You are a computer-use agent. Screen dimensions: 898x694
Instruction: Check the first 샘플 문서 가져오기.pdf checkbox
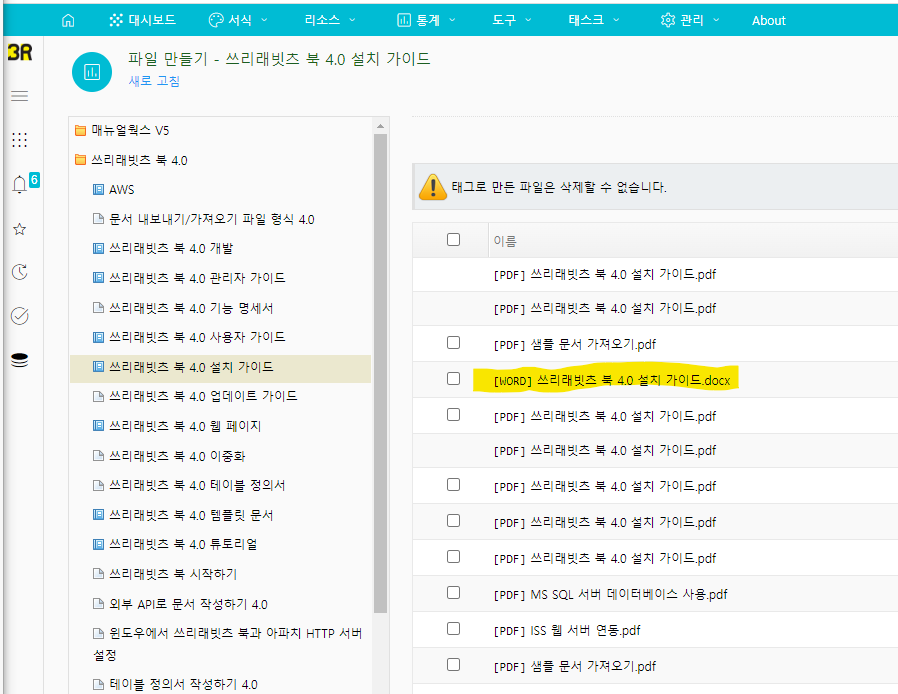[x=454, y=342]
